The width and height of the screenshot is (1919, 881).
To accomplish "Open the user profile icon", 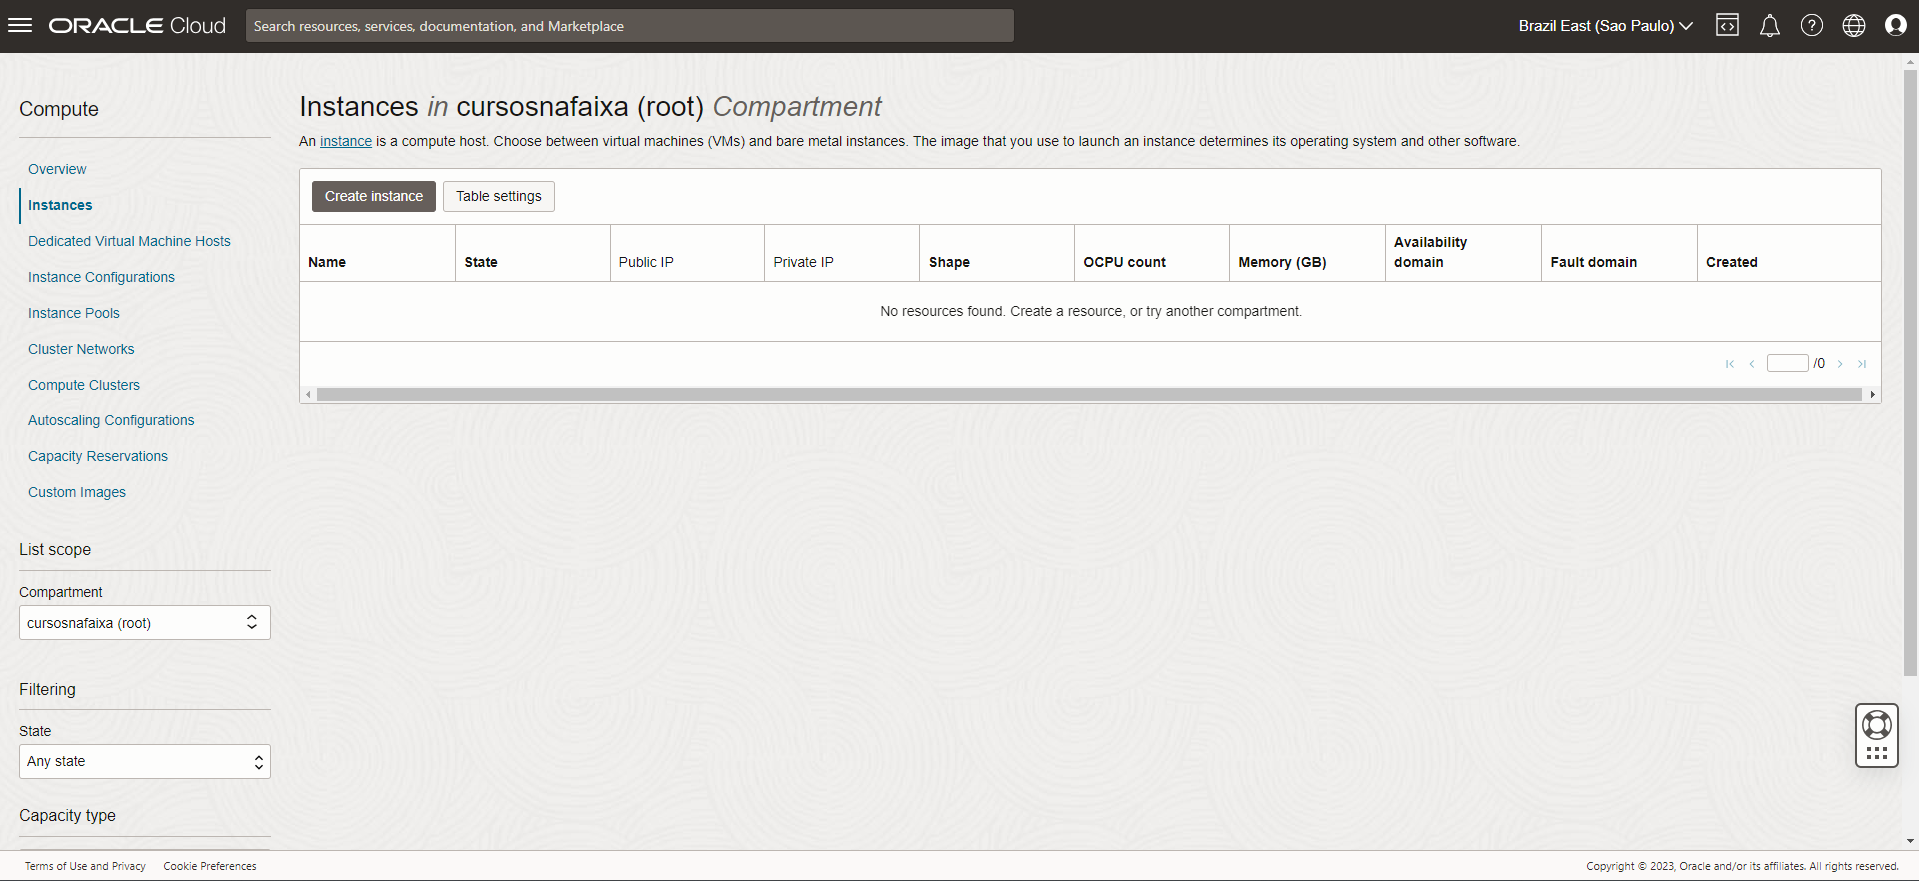I will [1896, 26].
